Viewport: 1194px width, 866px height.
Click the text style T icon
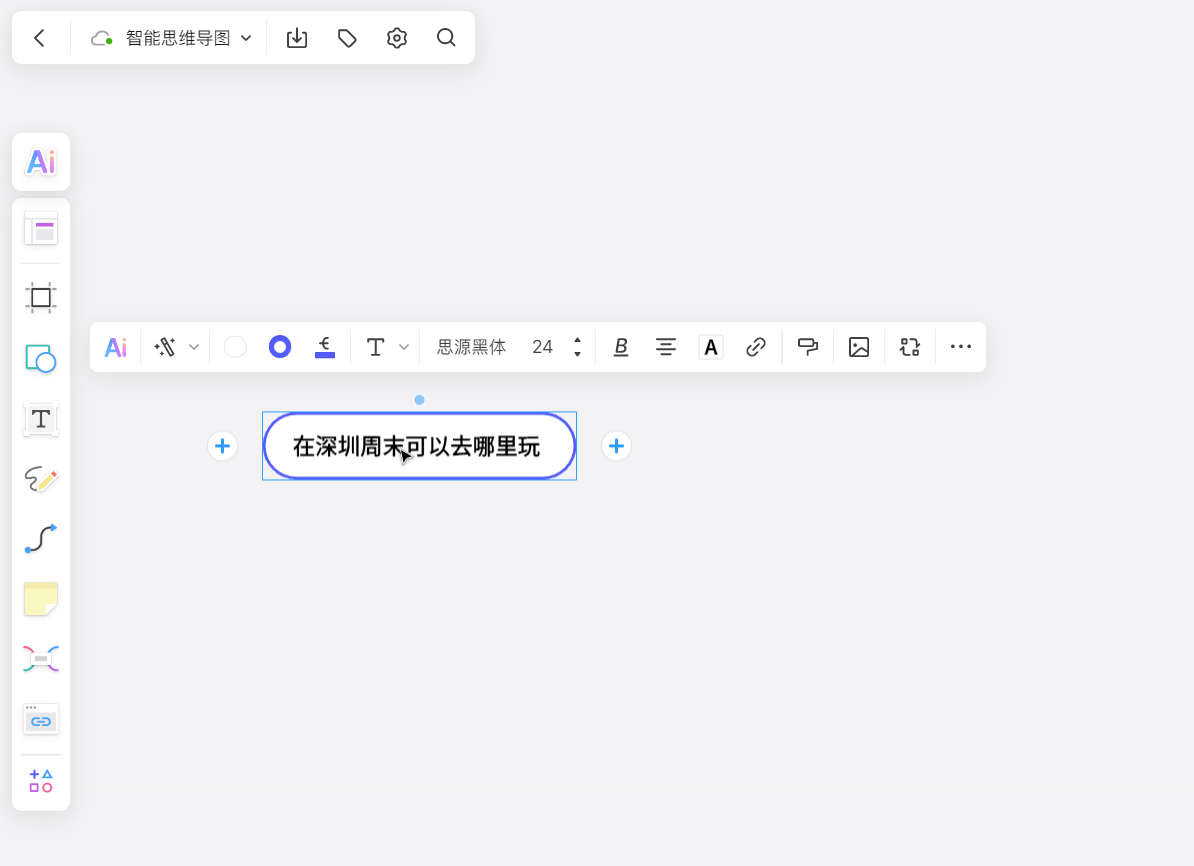(375, 347)
